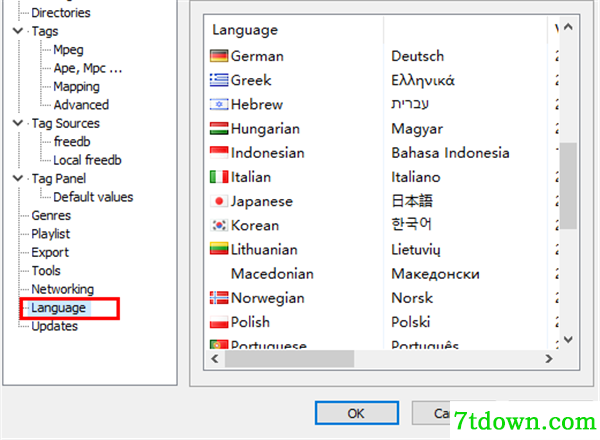Click the Italian flag icon
This screenshot has height=440, width=600.
coord(219,177)
